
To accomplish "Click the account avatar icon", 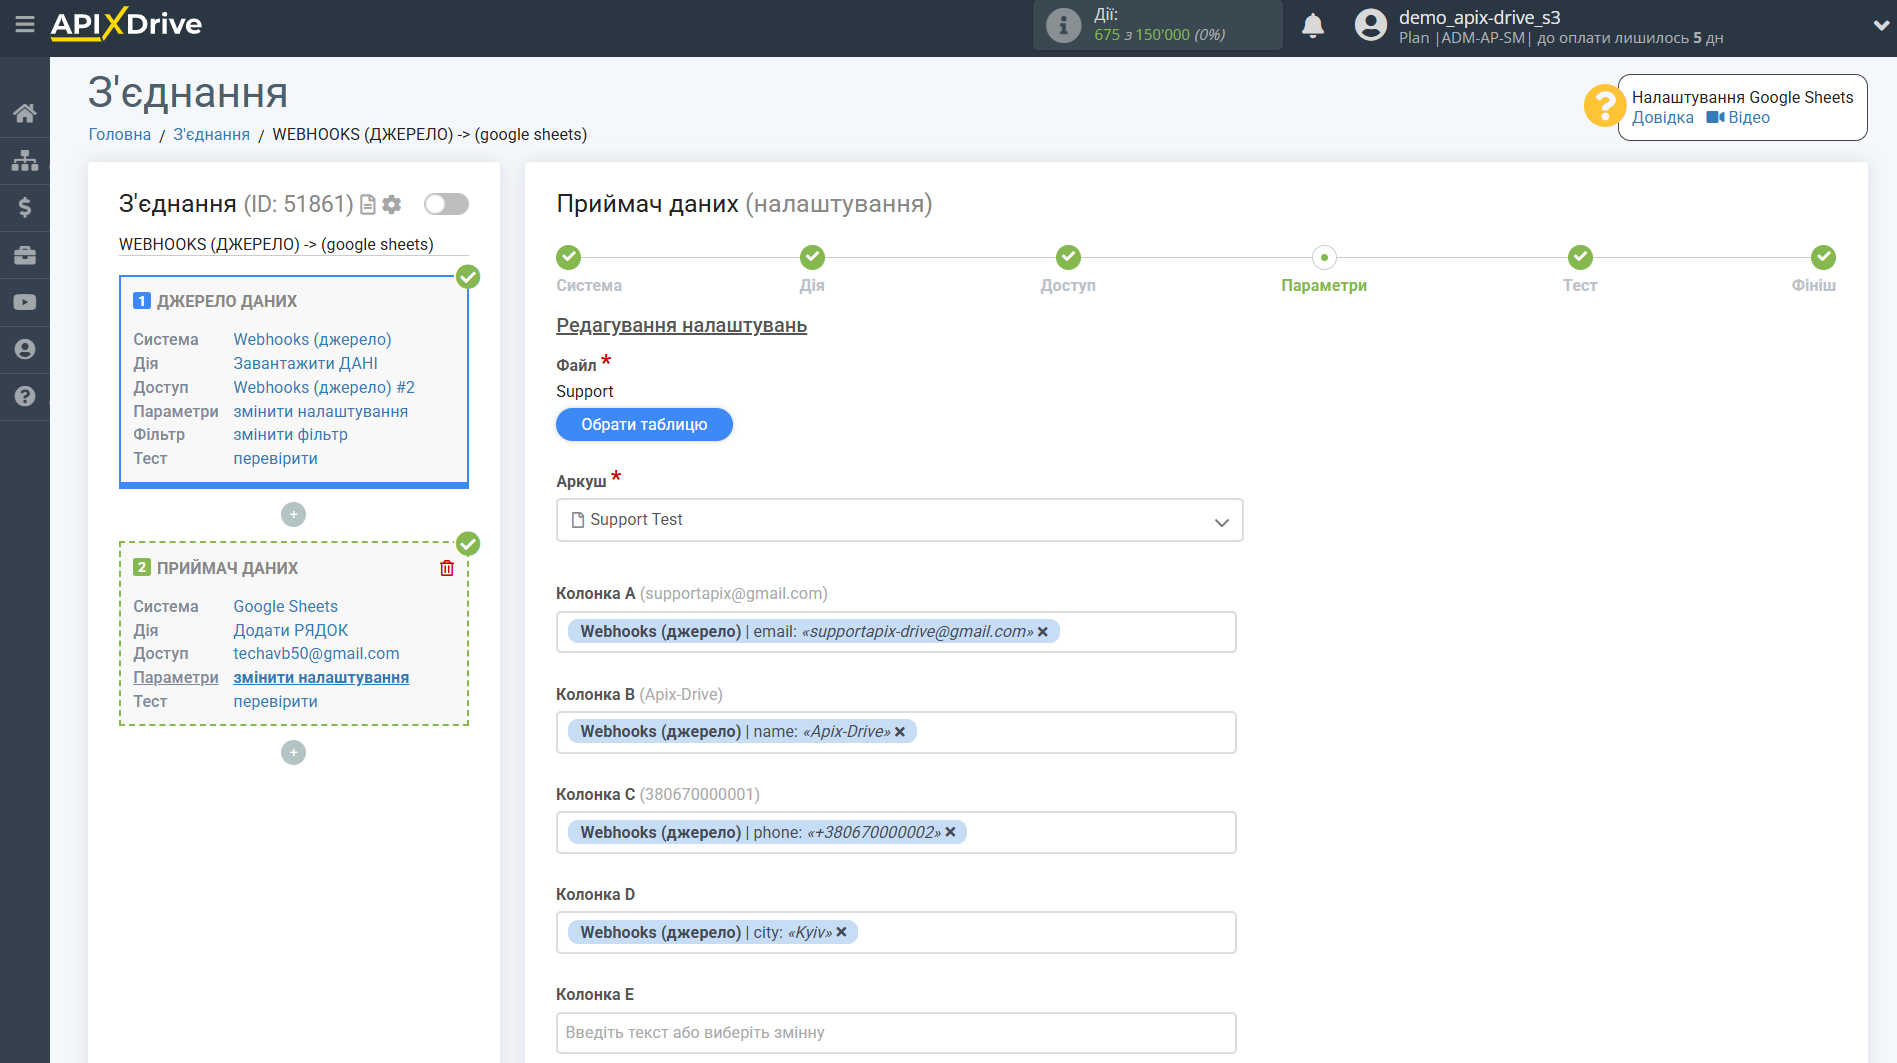I will (1371, 25).
